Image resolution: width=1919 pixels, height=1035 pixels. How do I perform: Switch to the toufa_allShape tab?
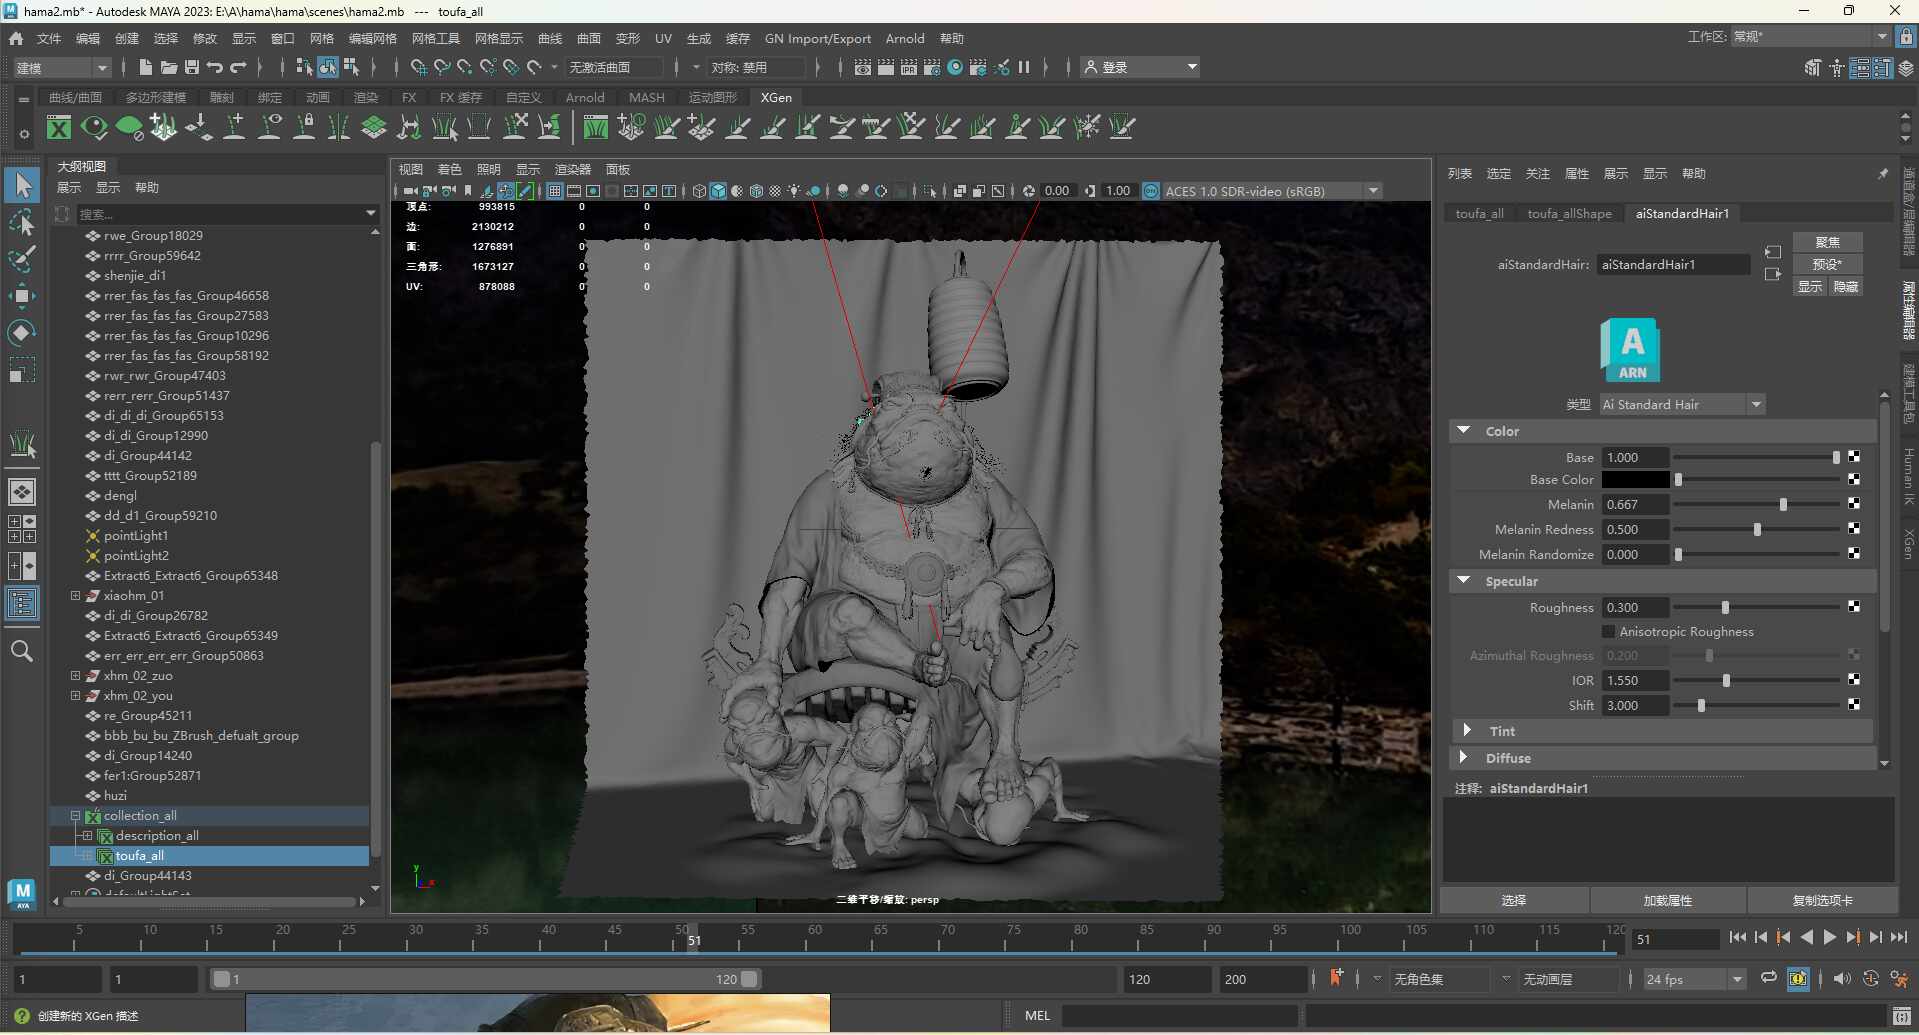(x=1569, y=214)
